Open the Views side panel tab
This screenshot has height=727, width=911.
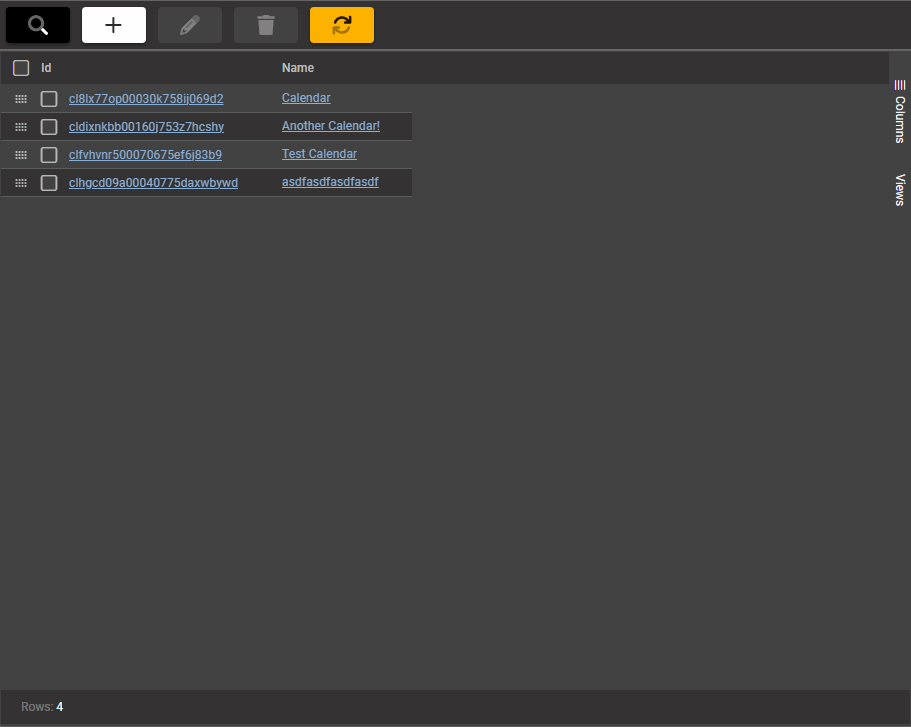(899, 189)
